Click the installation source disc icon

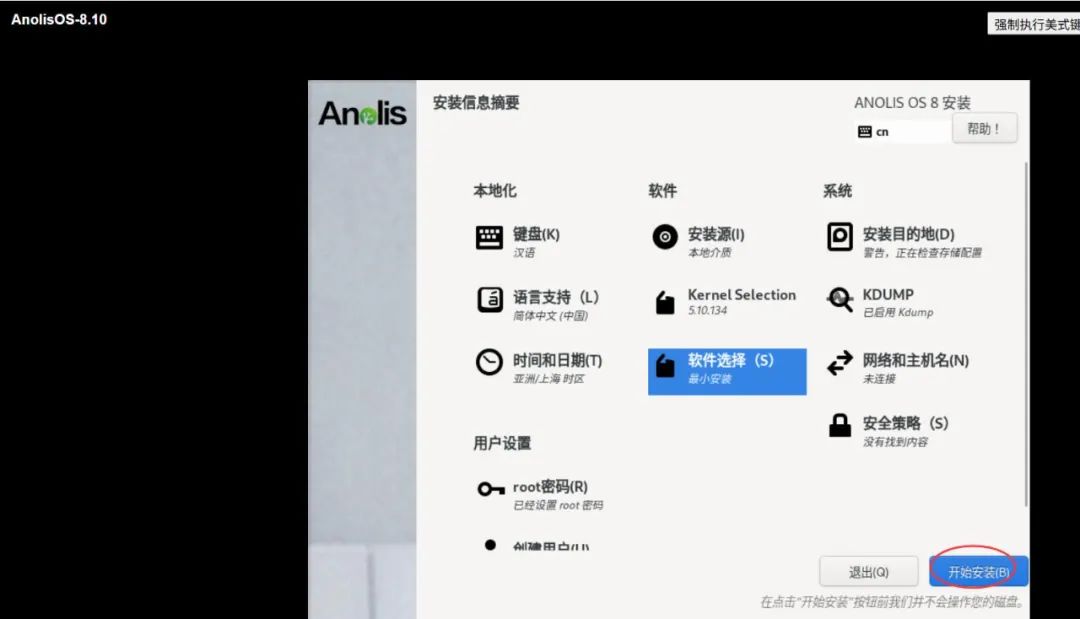665,237
